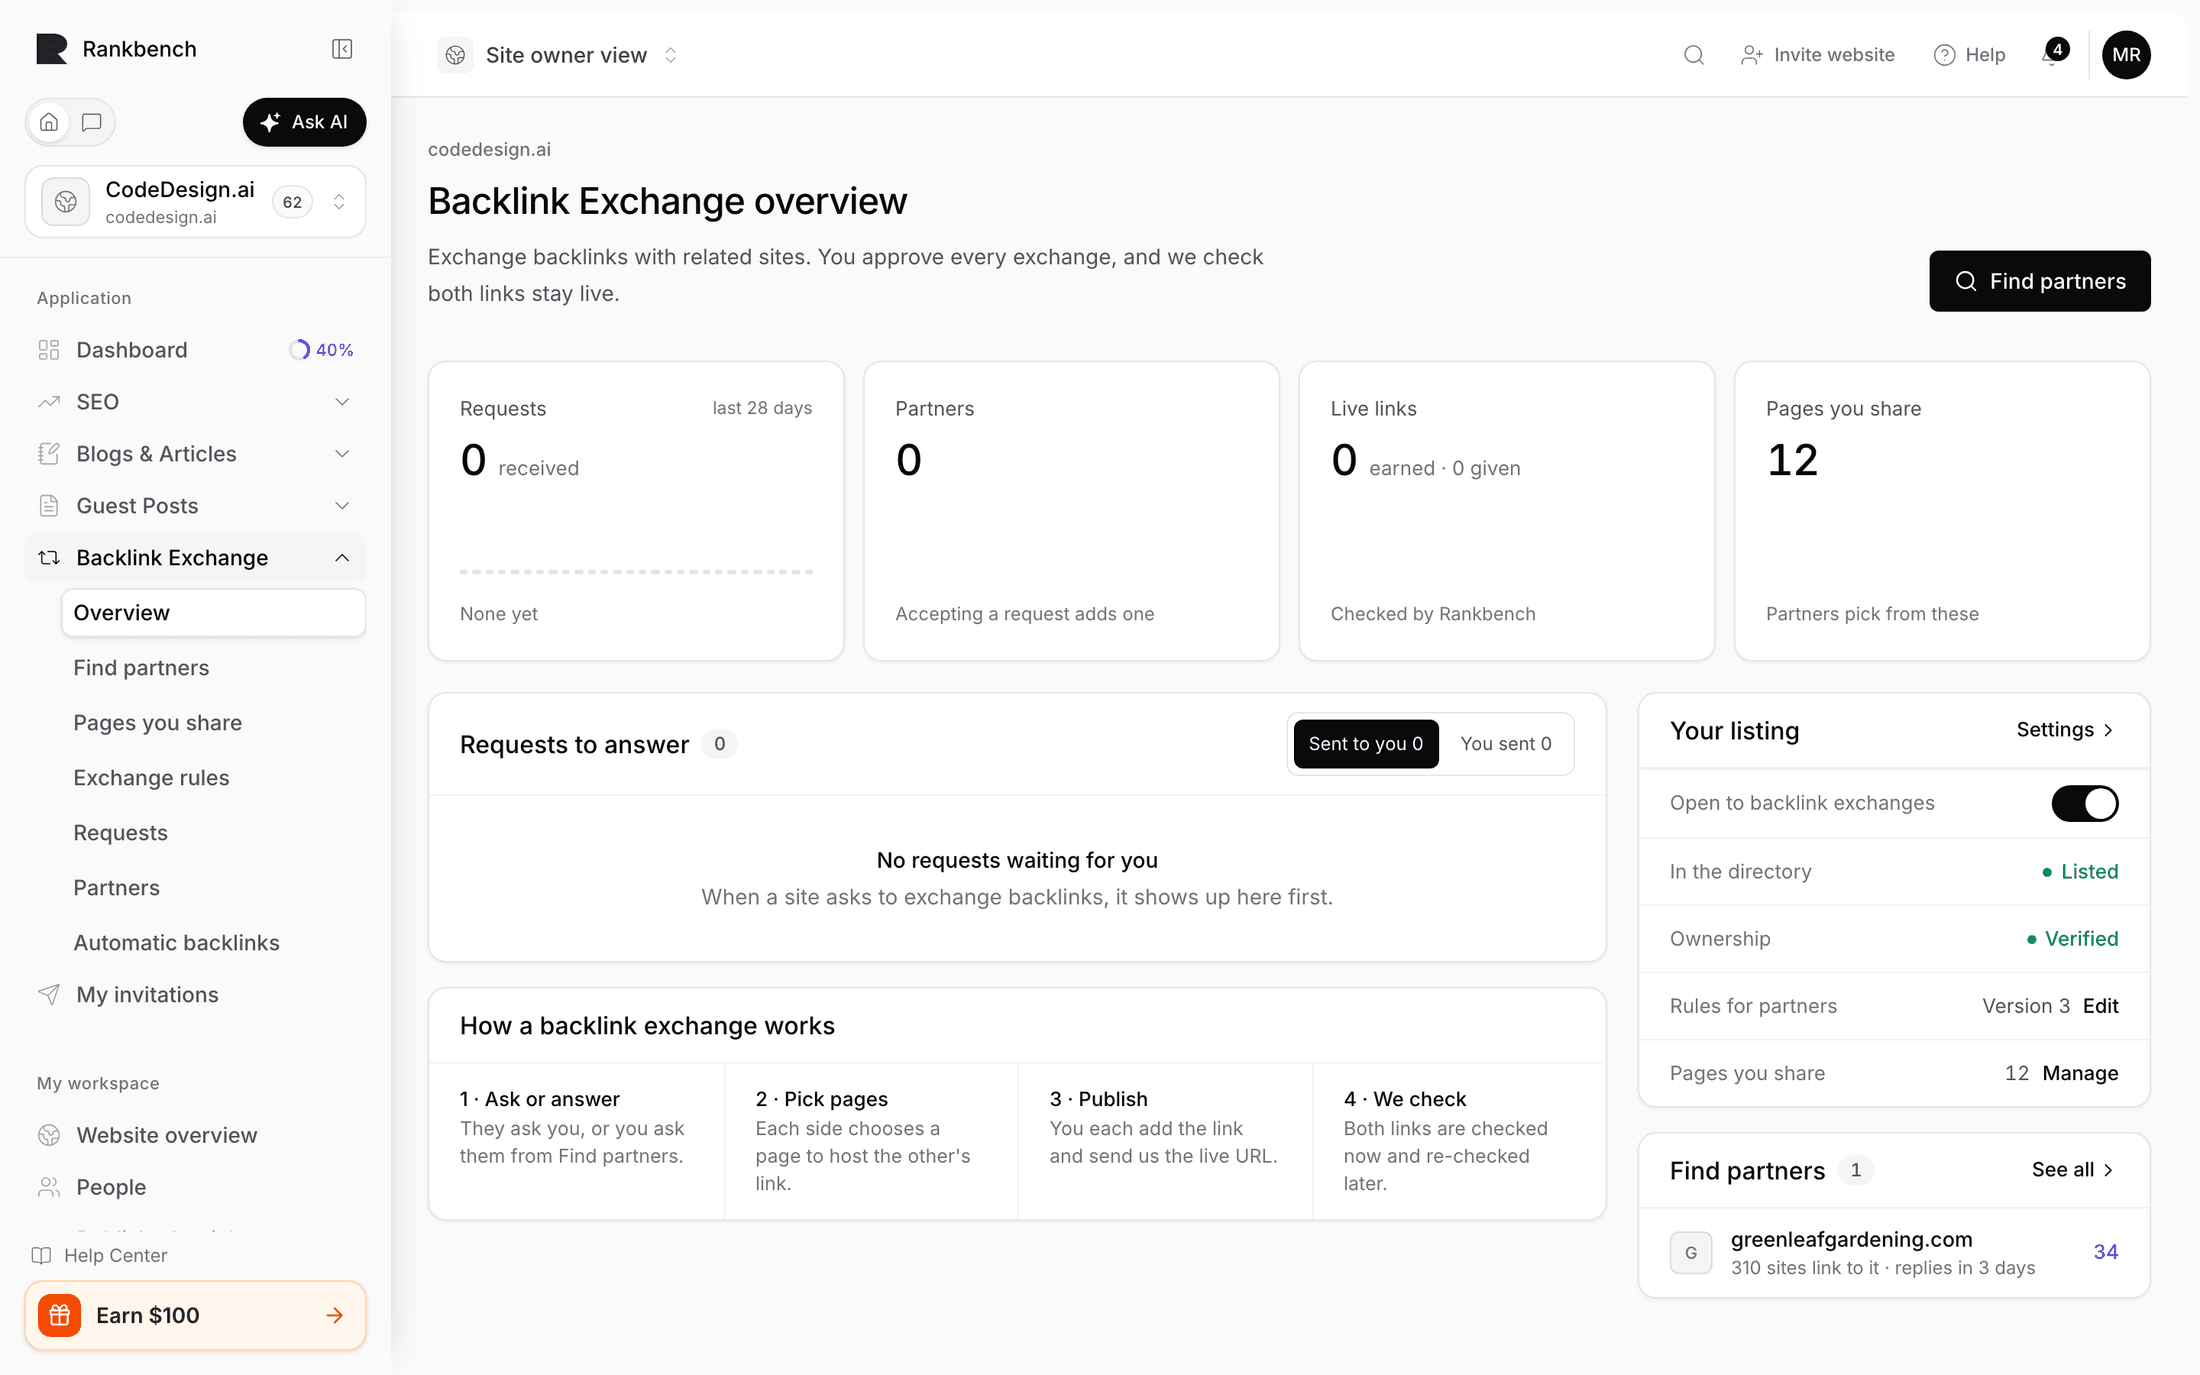Open search via magnifier icon
The width and height of the screenshot is (2200, 1375).
(x=1694, y=55)
